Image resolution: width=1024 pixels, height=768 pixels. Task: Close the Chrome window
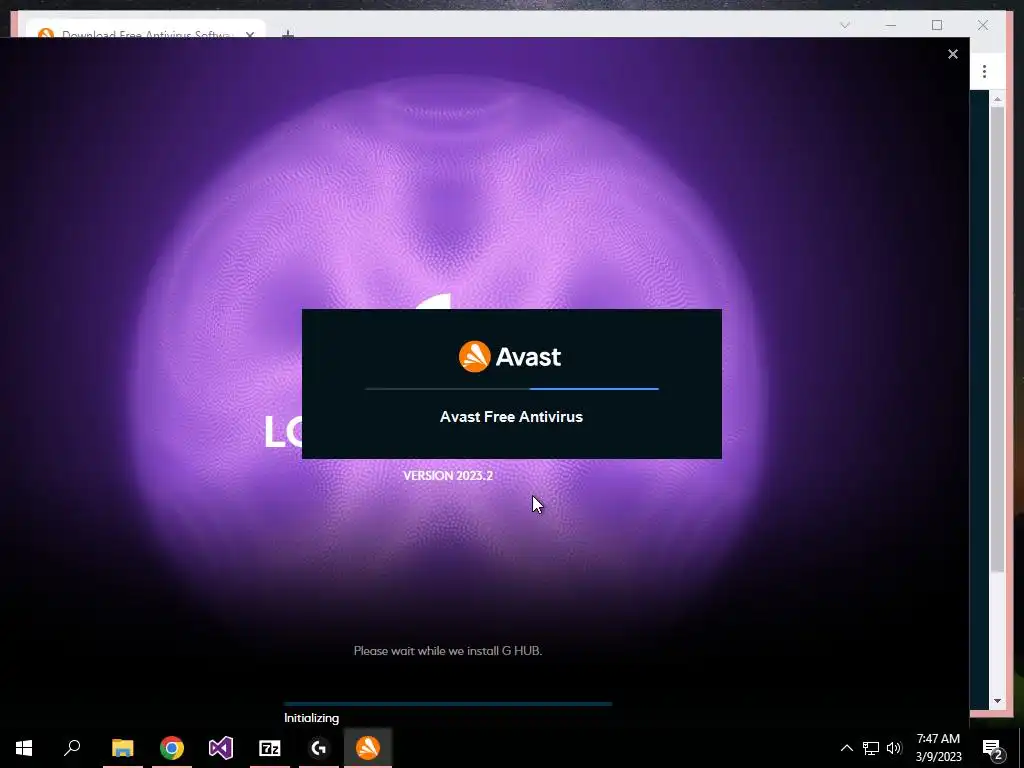[983, 25]
